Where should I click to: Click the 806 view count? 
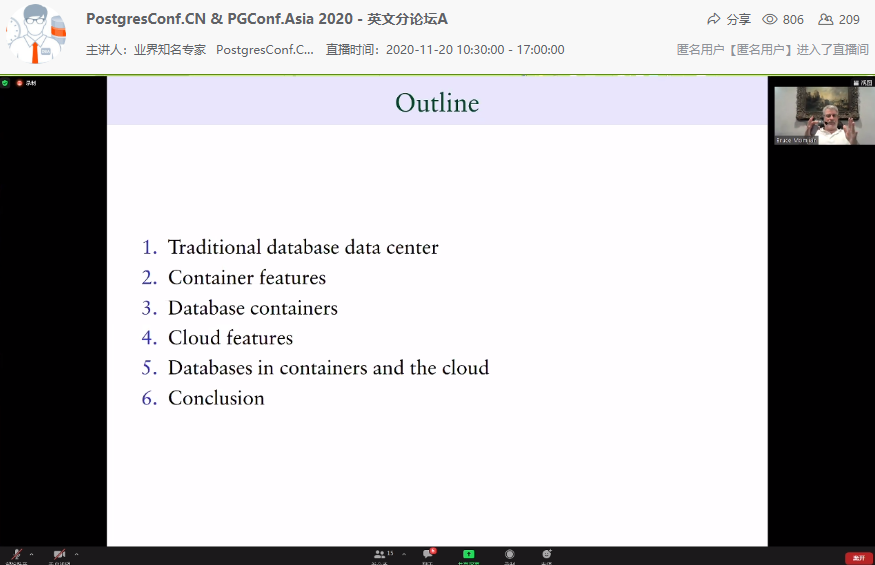[x=793, y=20]
